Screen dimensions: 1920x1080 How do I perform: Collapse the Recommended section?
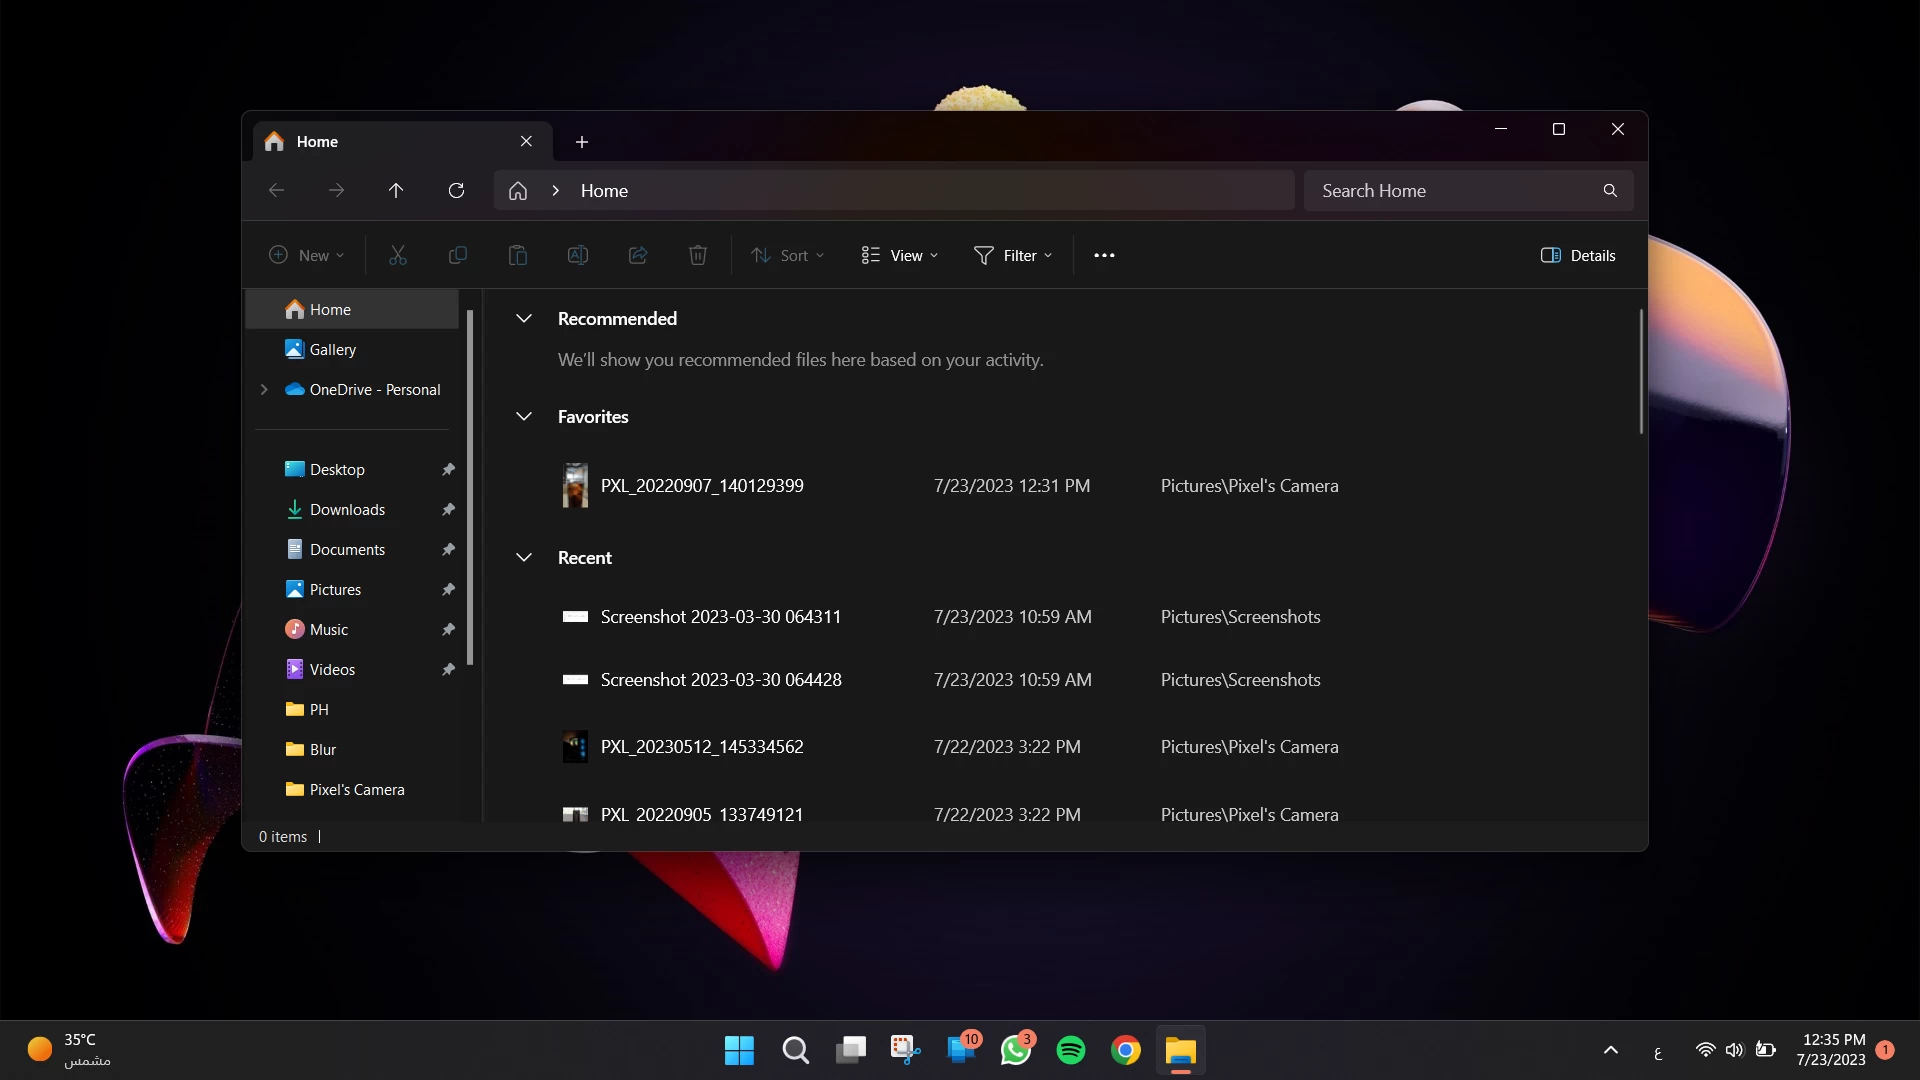(523, 318)
